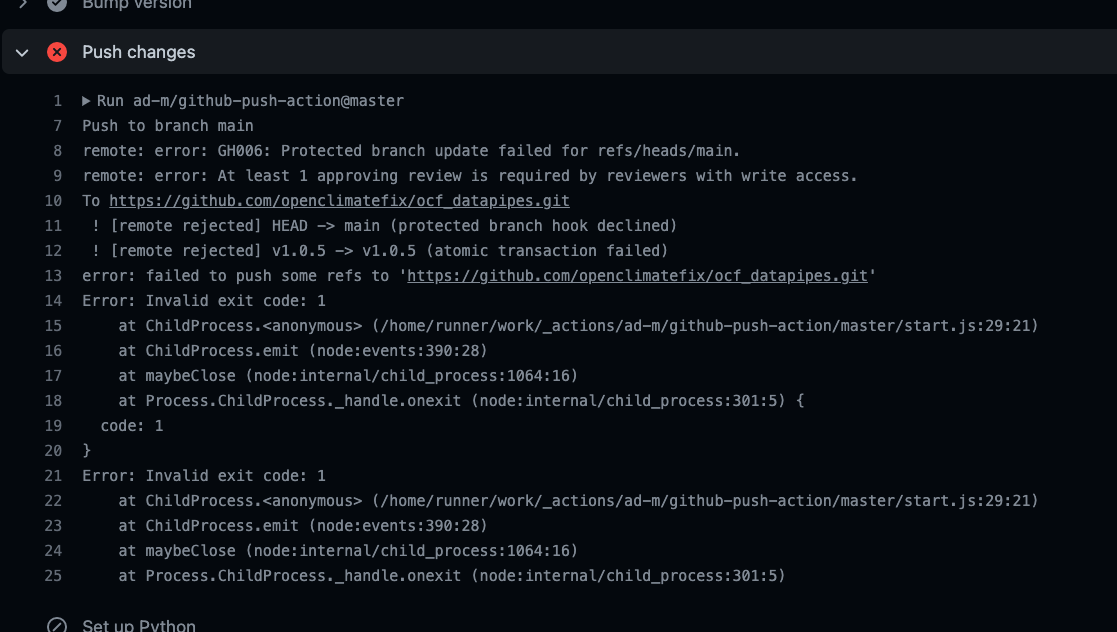Click the Push changes step title

pos(138,51)
